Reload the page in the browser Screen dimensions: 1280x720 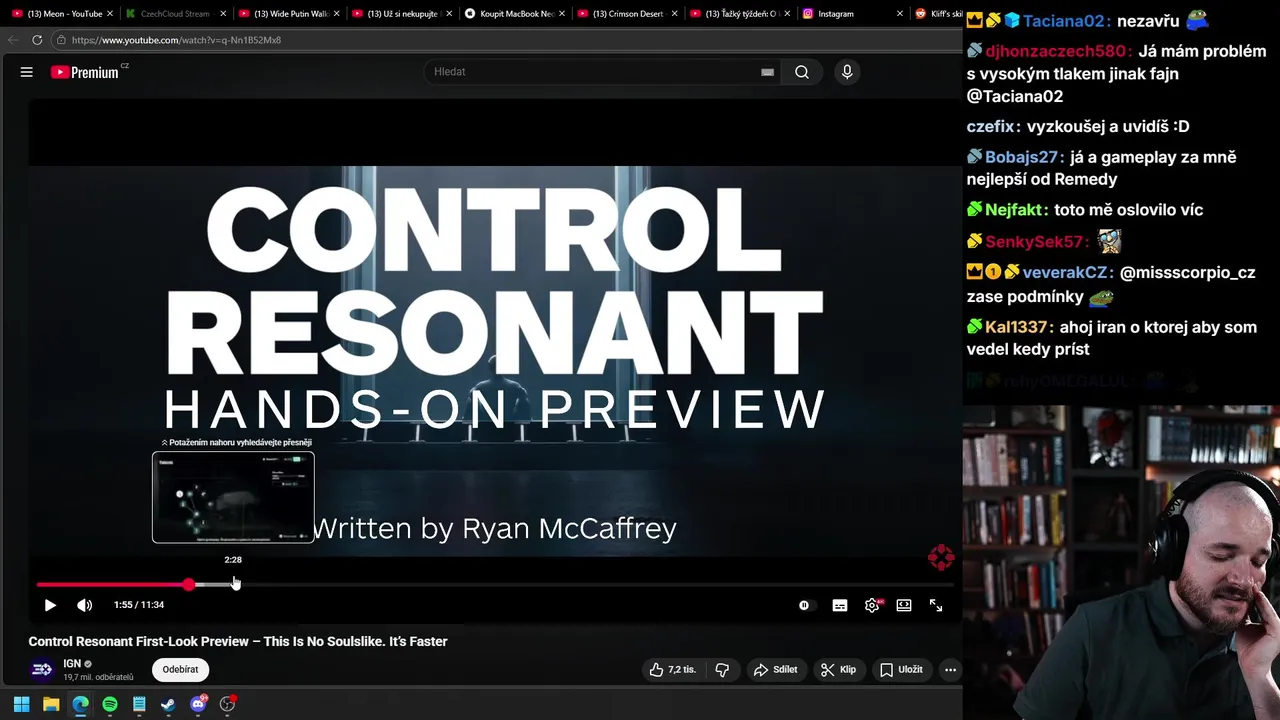pos(37,40)
